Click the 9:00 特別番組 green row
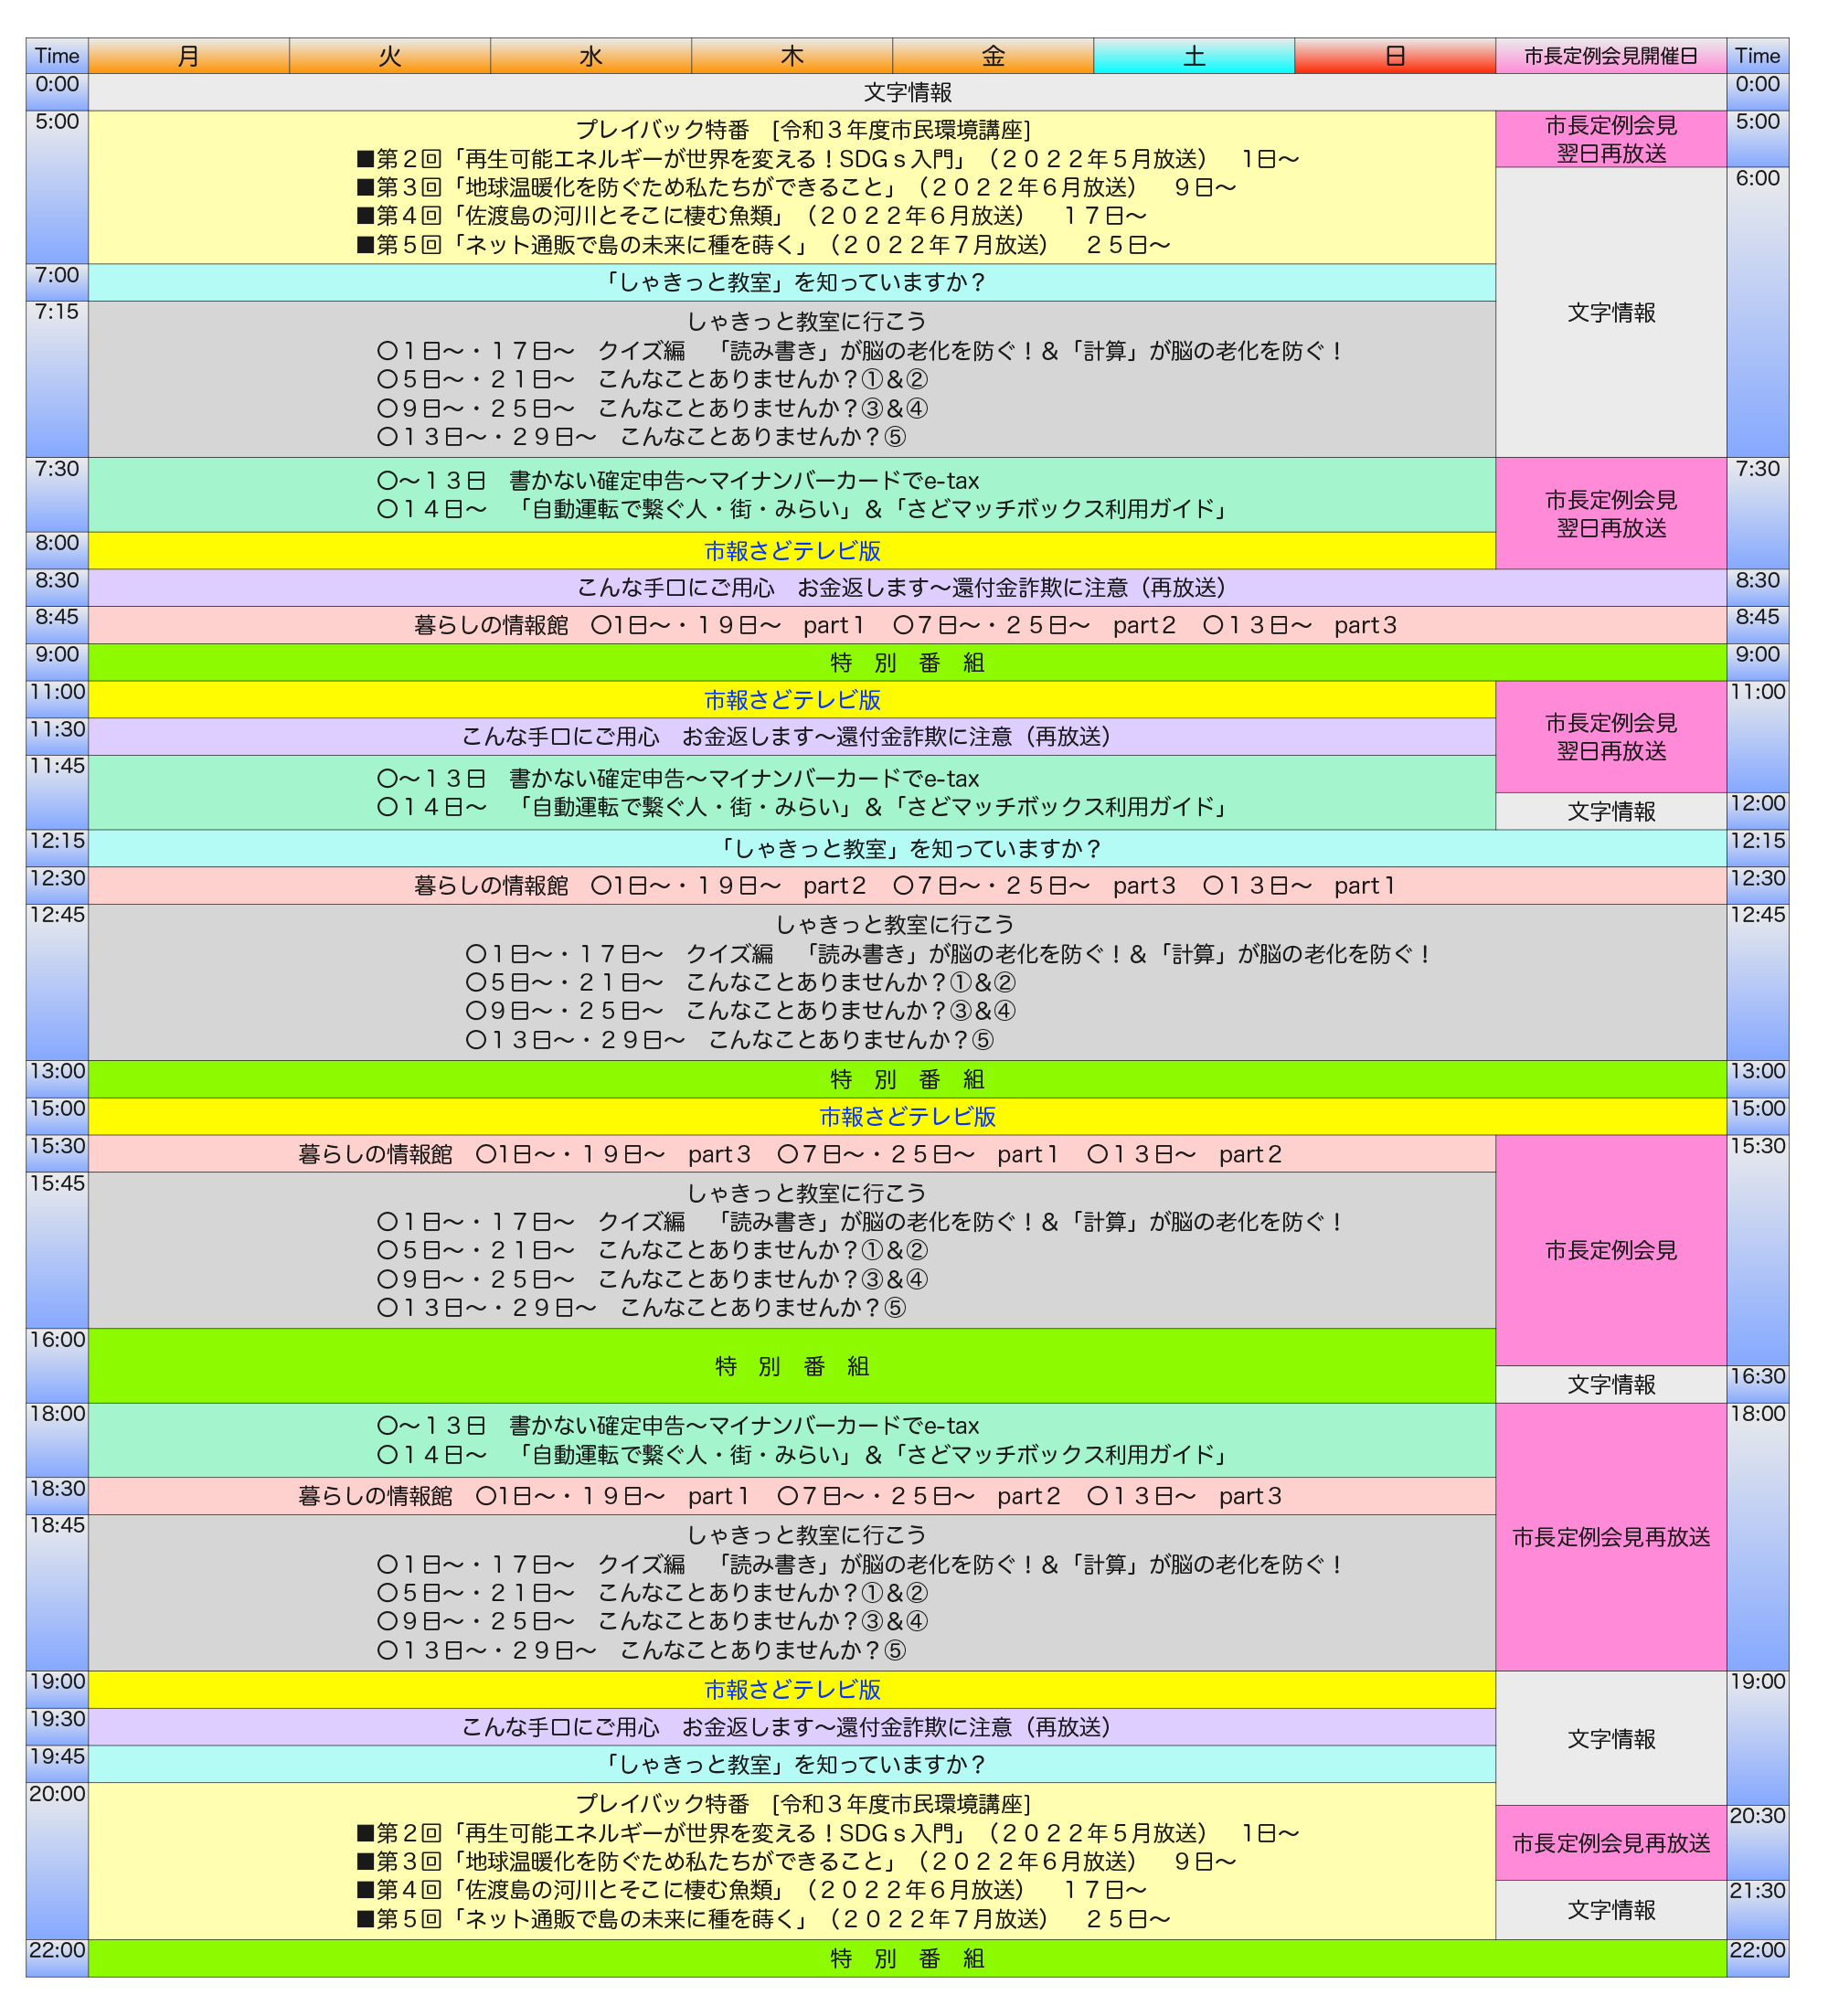Viewport: 1828px width, 2016px height. click(x=907, y=663)
